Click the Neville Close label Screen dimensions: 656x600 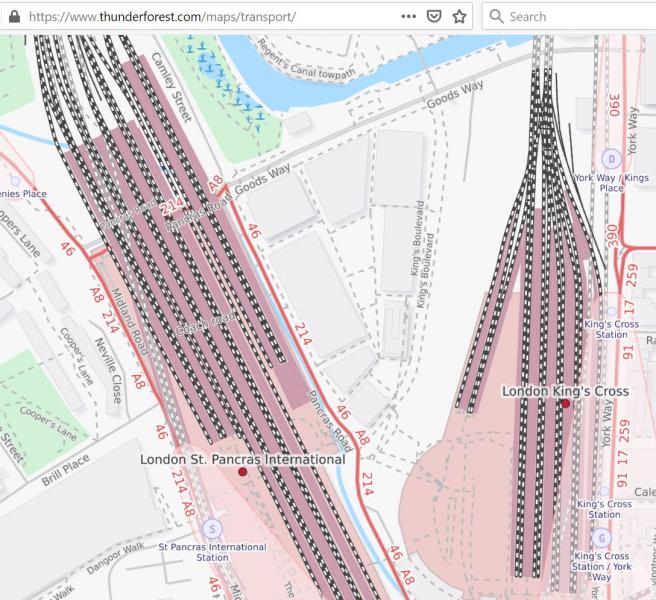click(x=108, y=371)
